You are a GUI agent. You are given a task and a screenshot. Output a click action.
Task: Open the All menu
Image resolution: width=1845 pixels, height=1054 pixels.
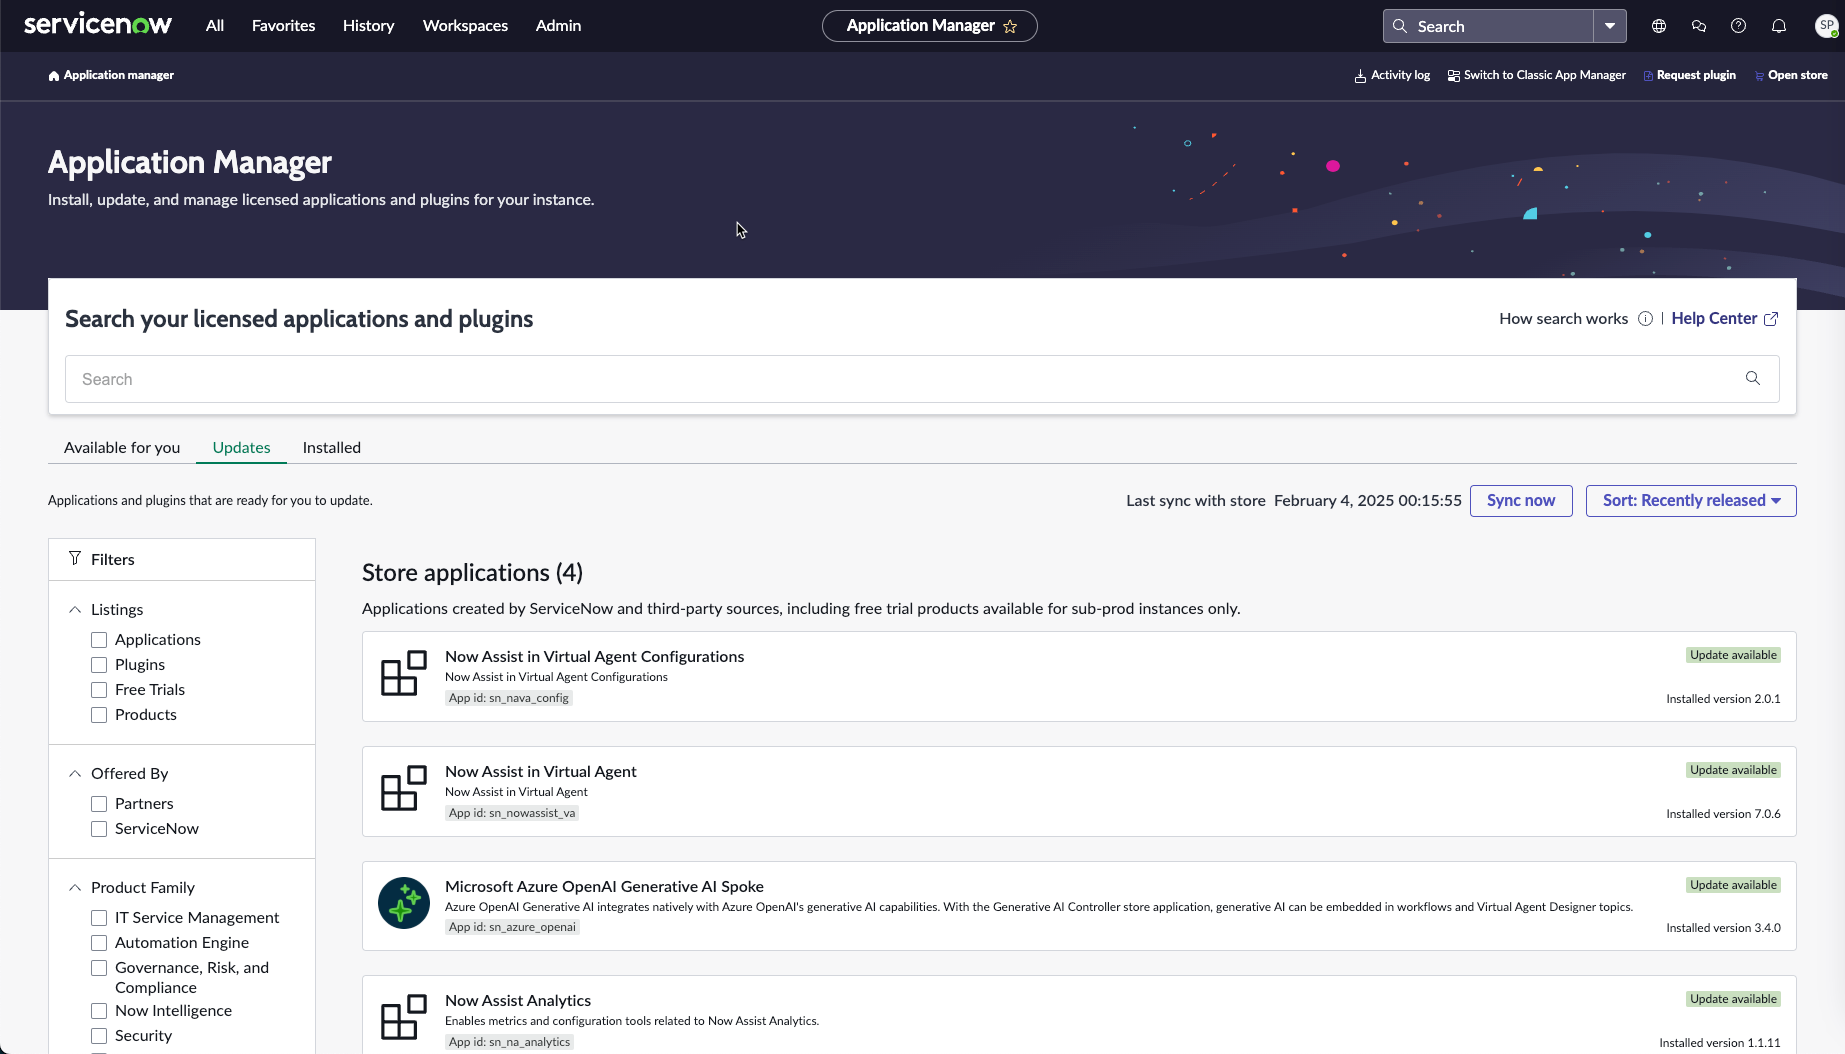coord(215,26)
